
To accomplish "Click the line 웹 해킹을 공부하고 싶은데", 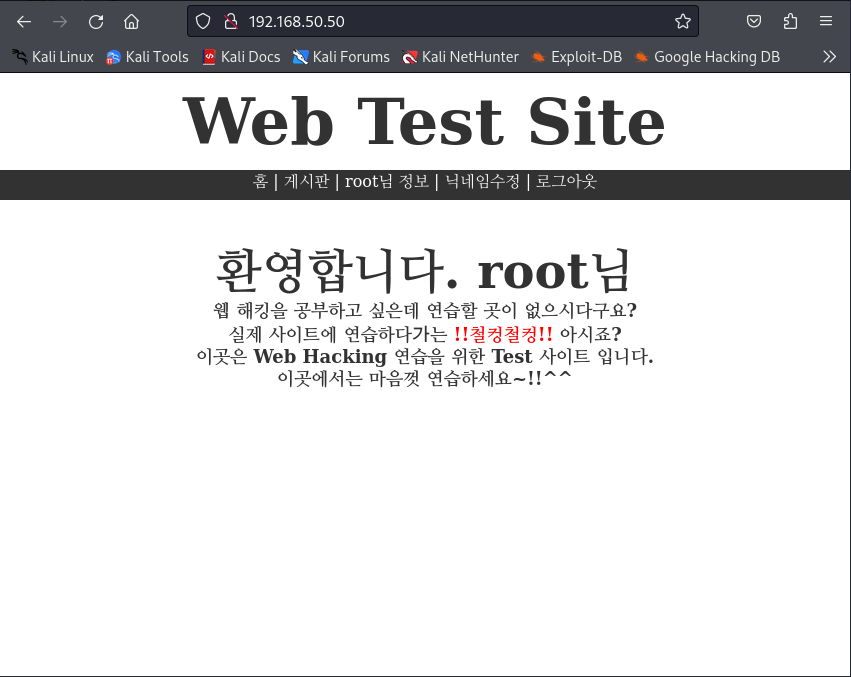I will click(x=424, y=311).
